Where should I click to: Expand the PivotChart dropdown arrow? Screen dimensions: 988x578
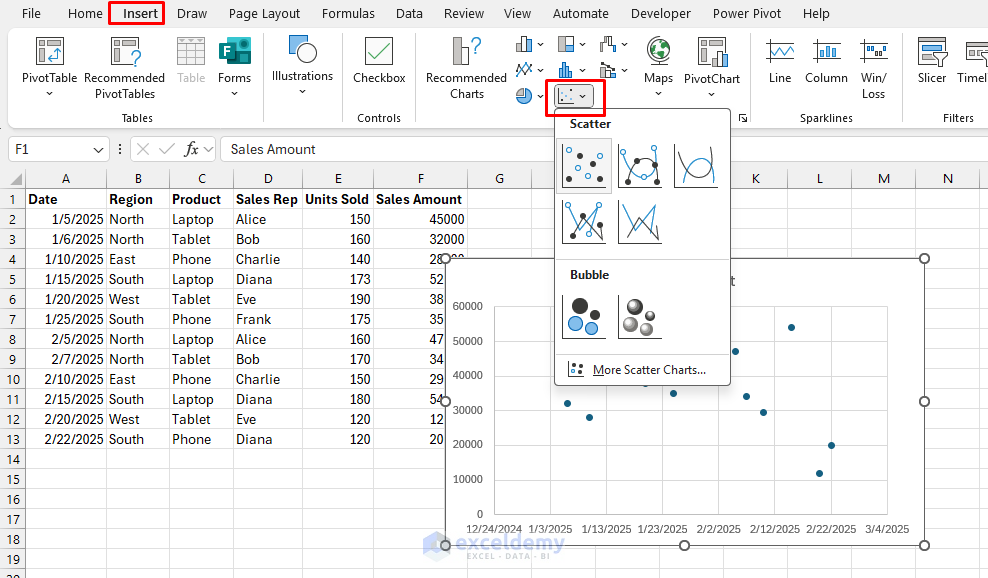712,95
